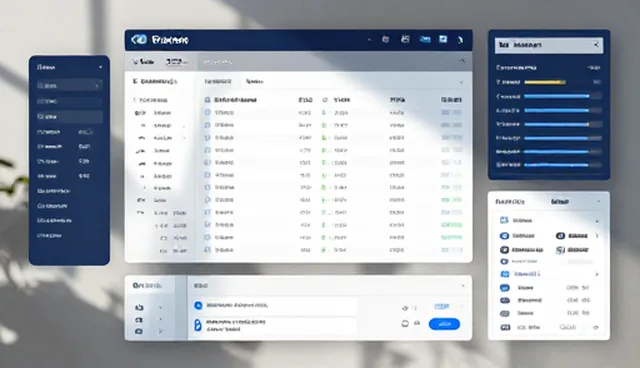
Task: Click the blue B-shaped icon on the bottom panel's second row
Action: click(198, 325)
